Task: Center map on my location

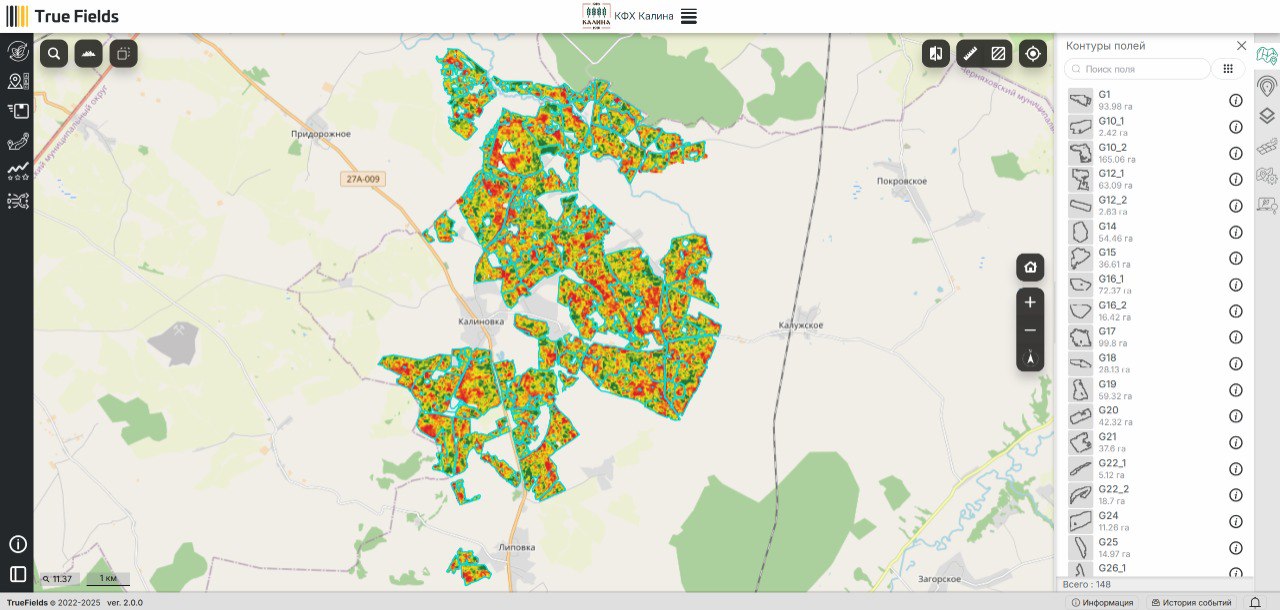Action: pos(1033,54)
